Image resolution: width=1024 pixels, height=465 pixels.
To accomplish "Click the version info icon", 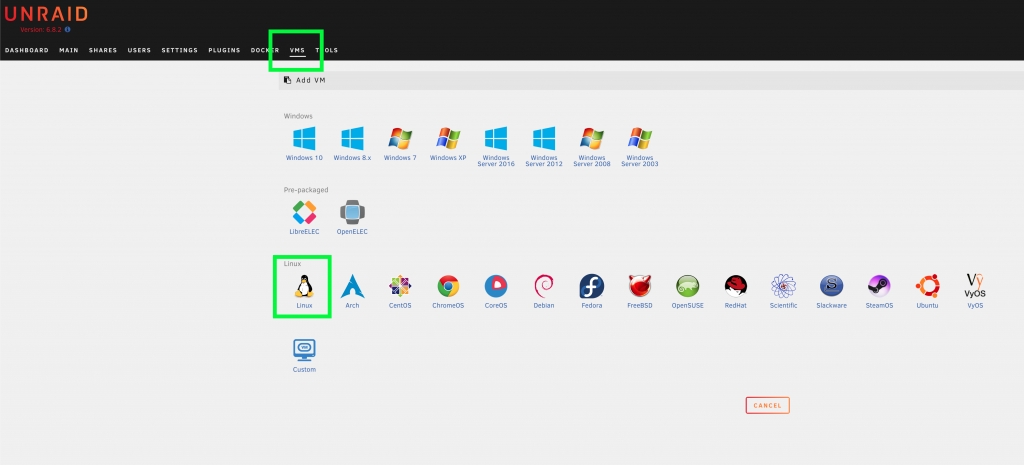I will (67, 30).
